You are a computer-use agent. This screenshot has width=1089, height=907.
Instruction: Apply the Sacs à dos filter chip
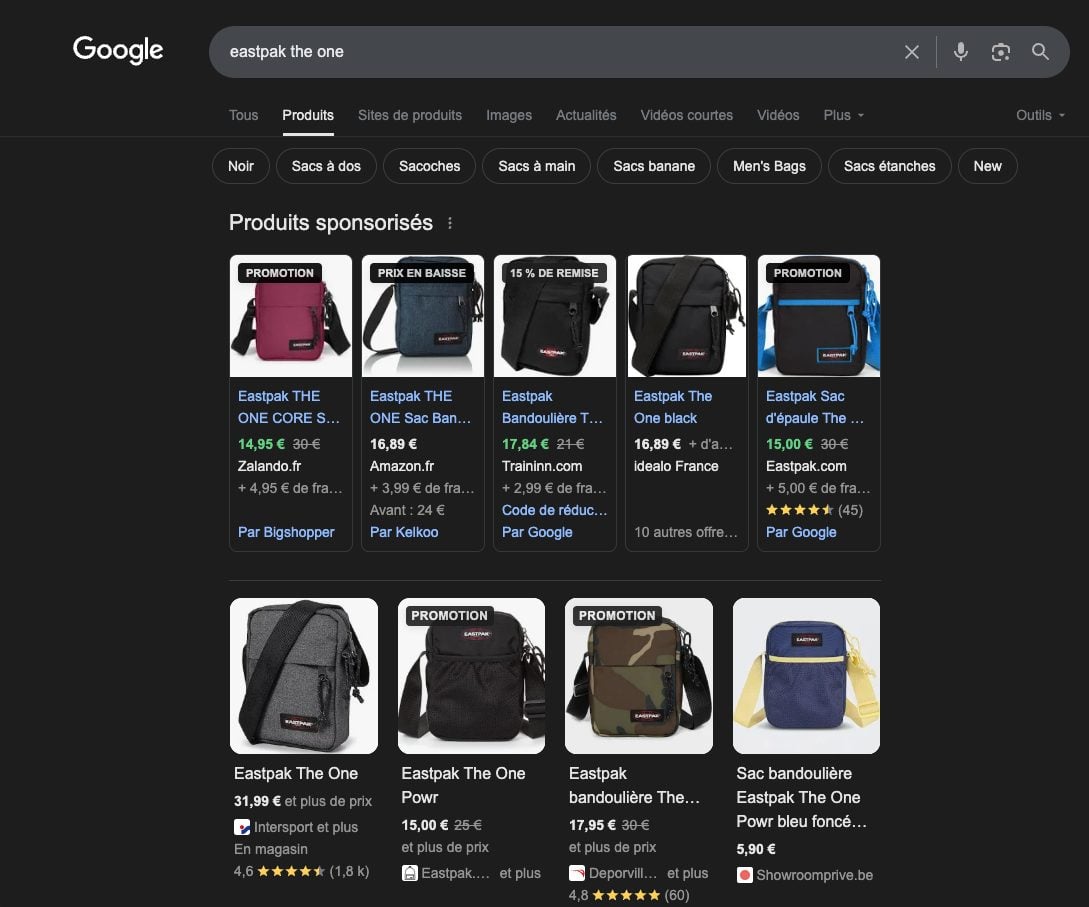tap(326, 166)
